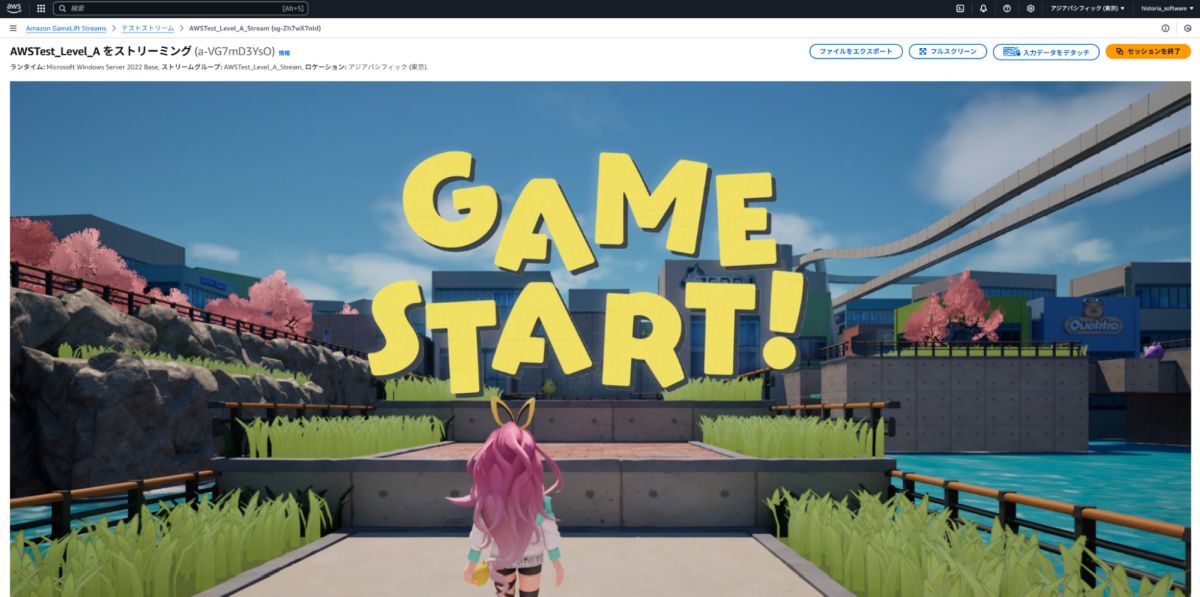The height and width of the screenshot is (597, 1200).
Task: Go to Amazon GameLift Streams breadcrumb
Action: pyautogui.click(x=66, y=28)
